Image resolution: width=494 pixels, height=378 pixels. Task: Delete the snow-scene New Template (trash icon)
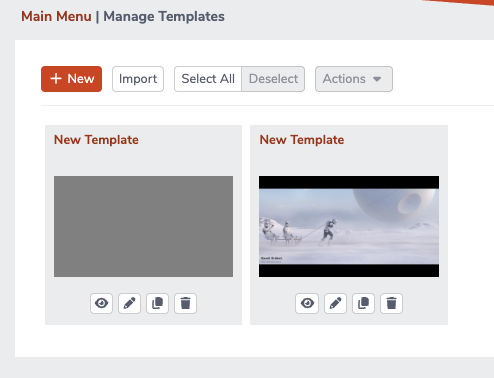391,303
